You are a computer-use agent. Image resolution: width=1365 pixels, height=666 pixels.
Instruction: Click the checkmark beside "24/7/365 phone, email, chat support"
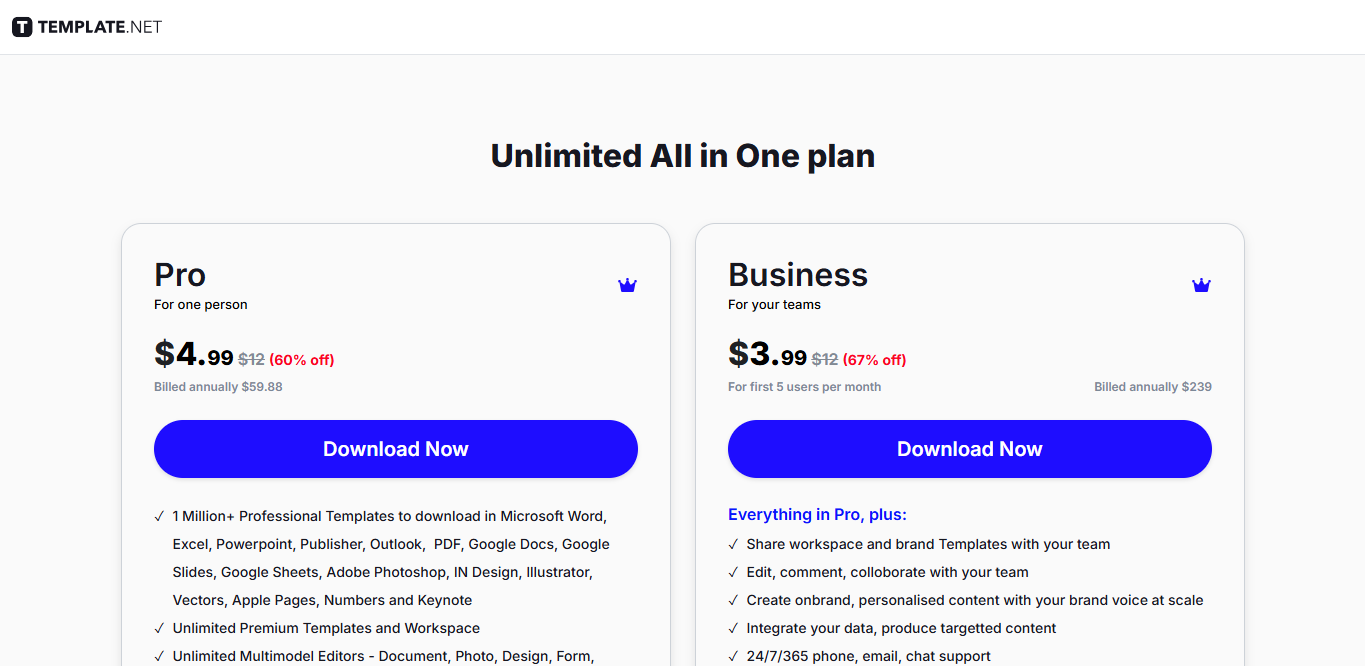(x=733, y=656)
